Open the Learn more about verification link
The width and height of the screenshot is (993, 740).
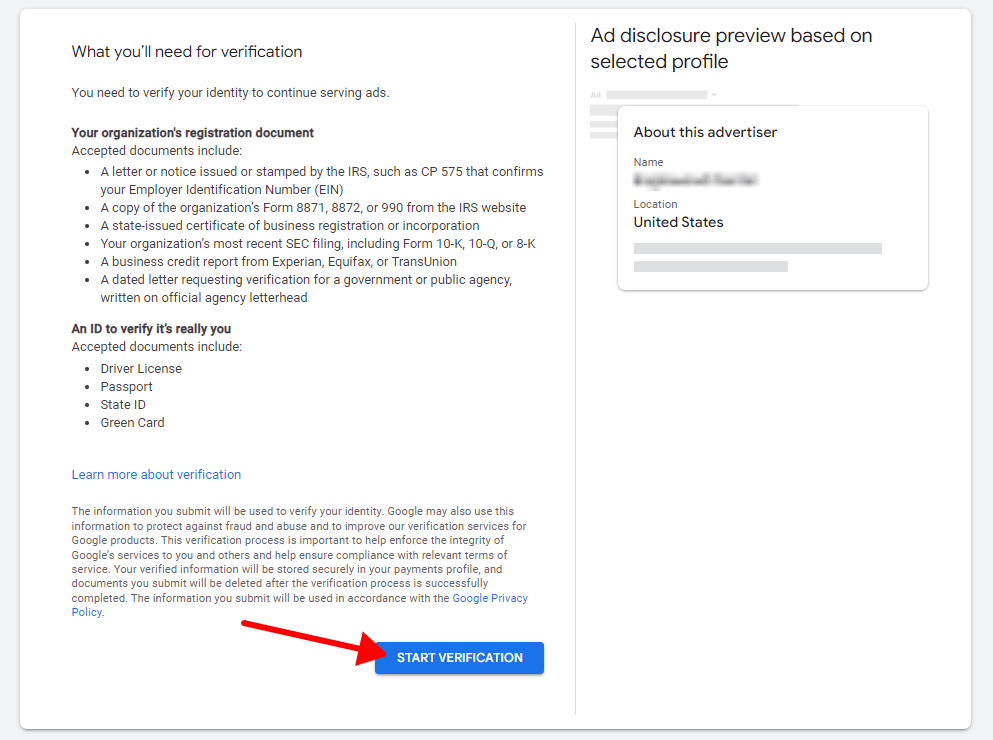point(156,474)
